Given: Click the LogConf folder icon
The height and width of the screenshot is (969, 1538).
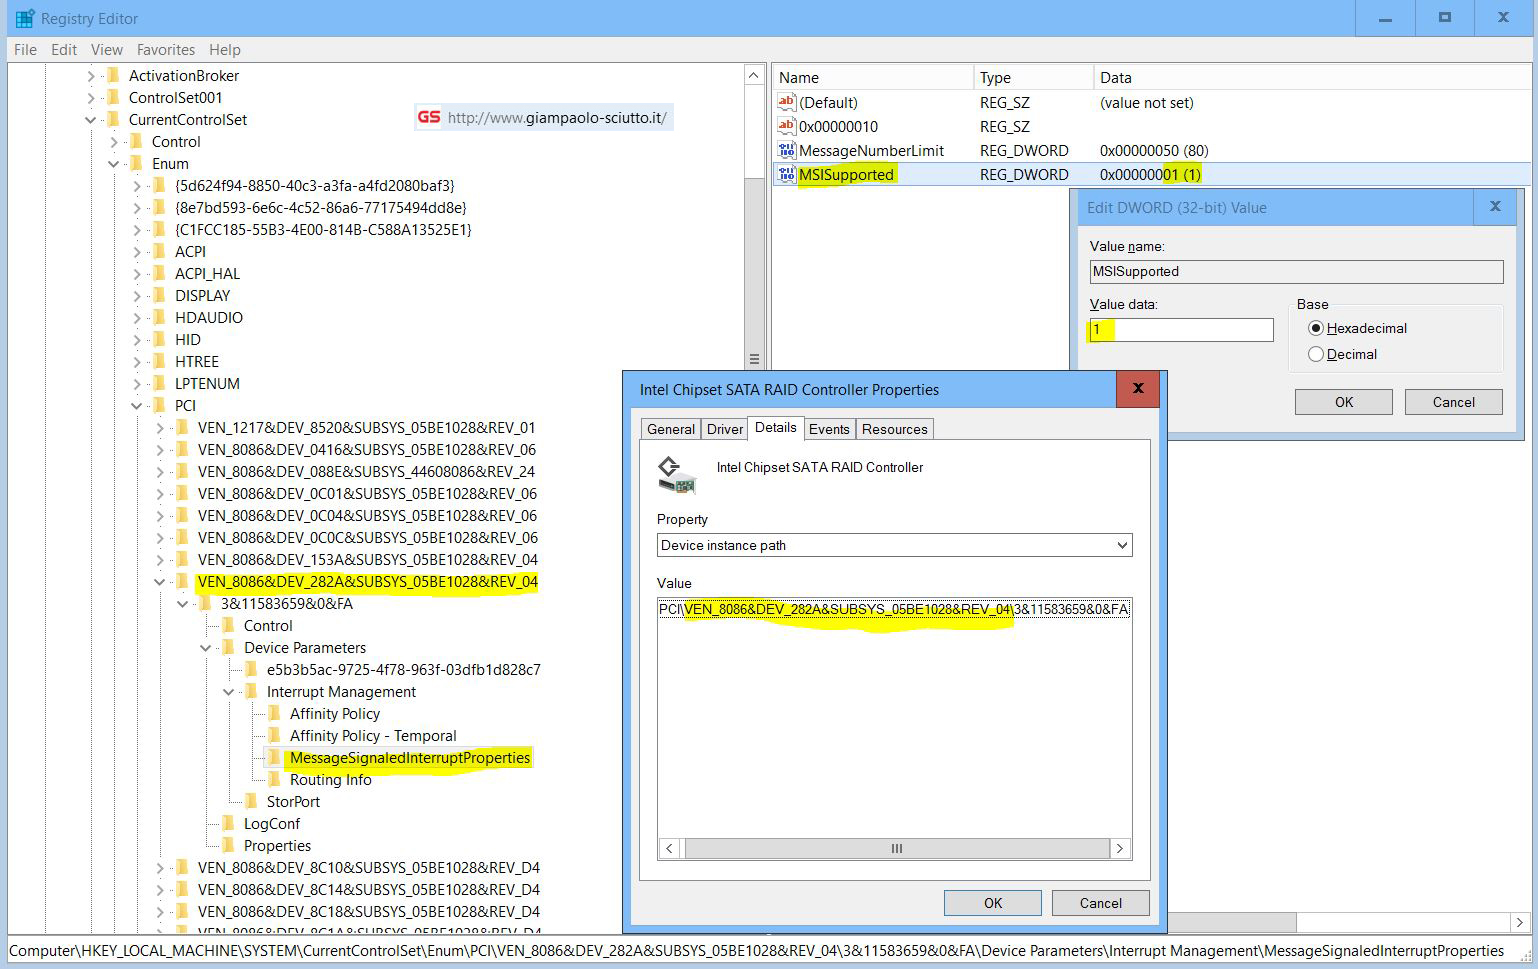Looking at the screenshot, I should click(228, 823).
